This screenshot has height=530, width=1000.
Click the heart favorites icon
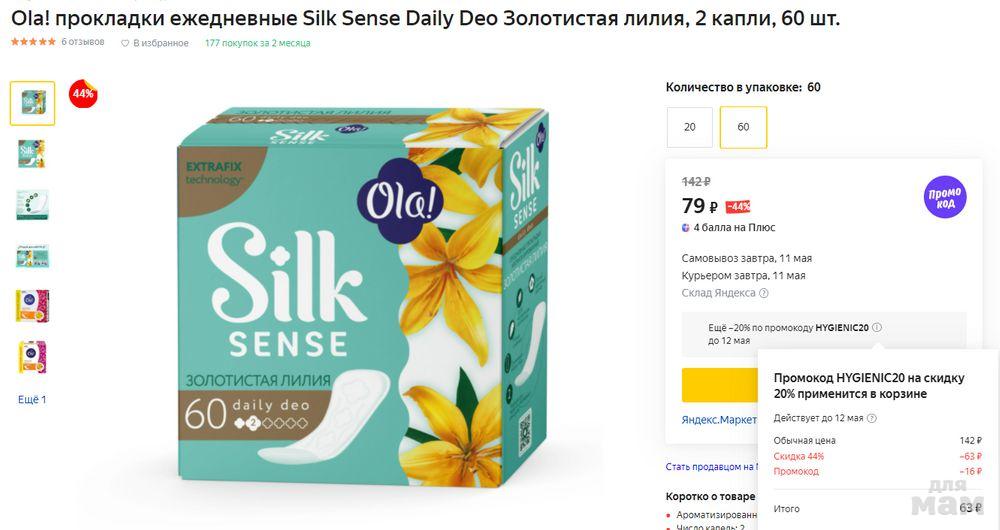click(x=125, y=43)
